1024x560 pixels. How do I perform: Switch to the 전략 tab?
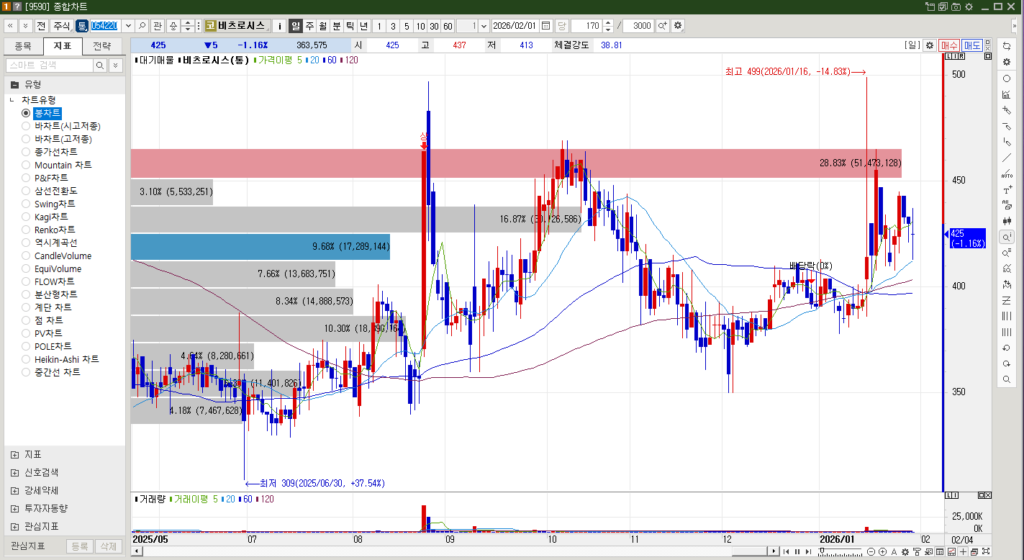pos(102,46)
